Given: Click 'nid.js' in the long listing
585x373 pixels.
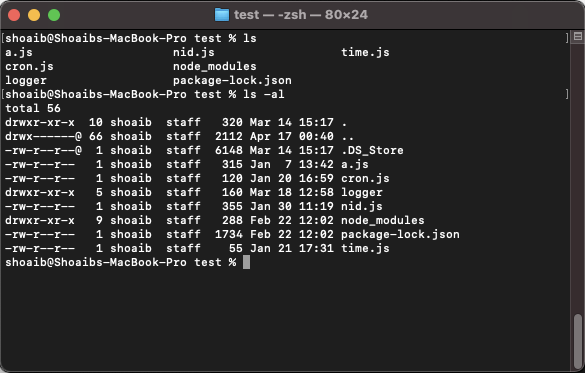Looking at the screenshot, I should click(362, 206).
